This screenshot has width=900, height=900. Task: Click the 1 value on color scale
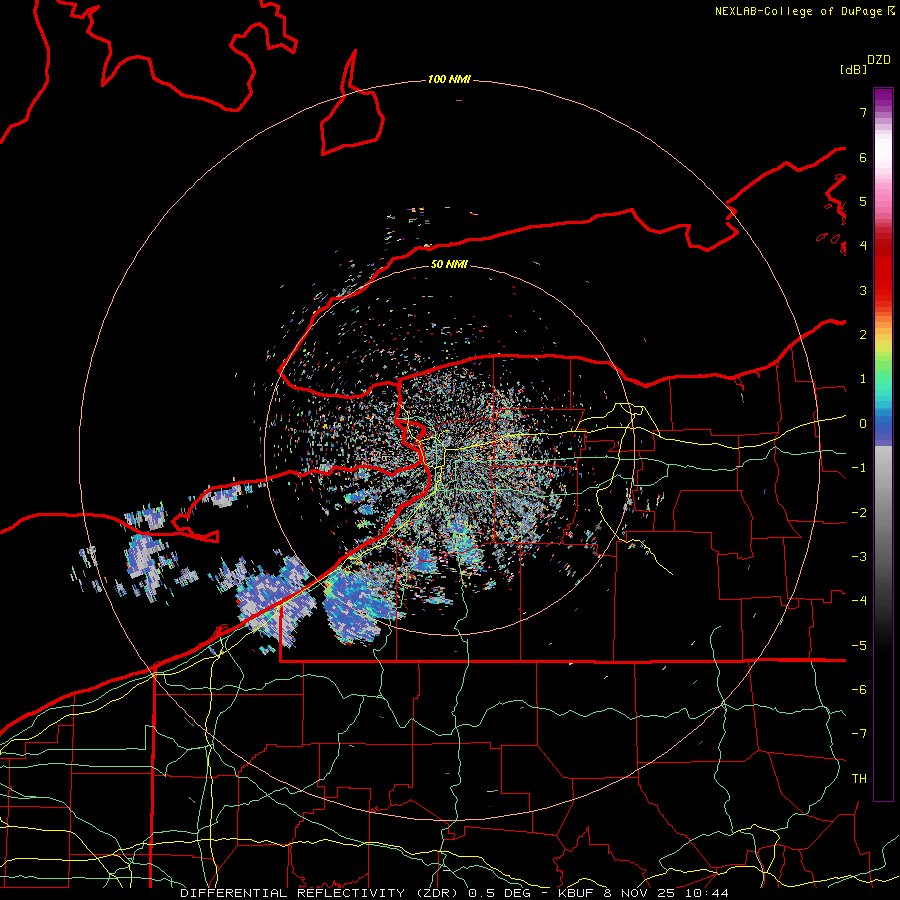click(863, 379)
